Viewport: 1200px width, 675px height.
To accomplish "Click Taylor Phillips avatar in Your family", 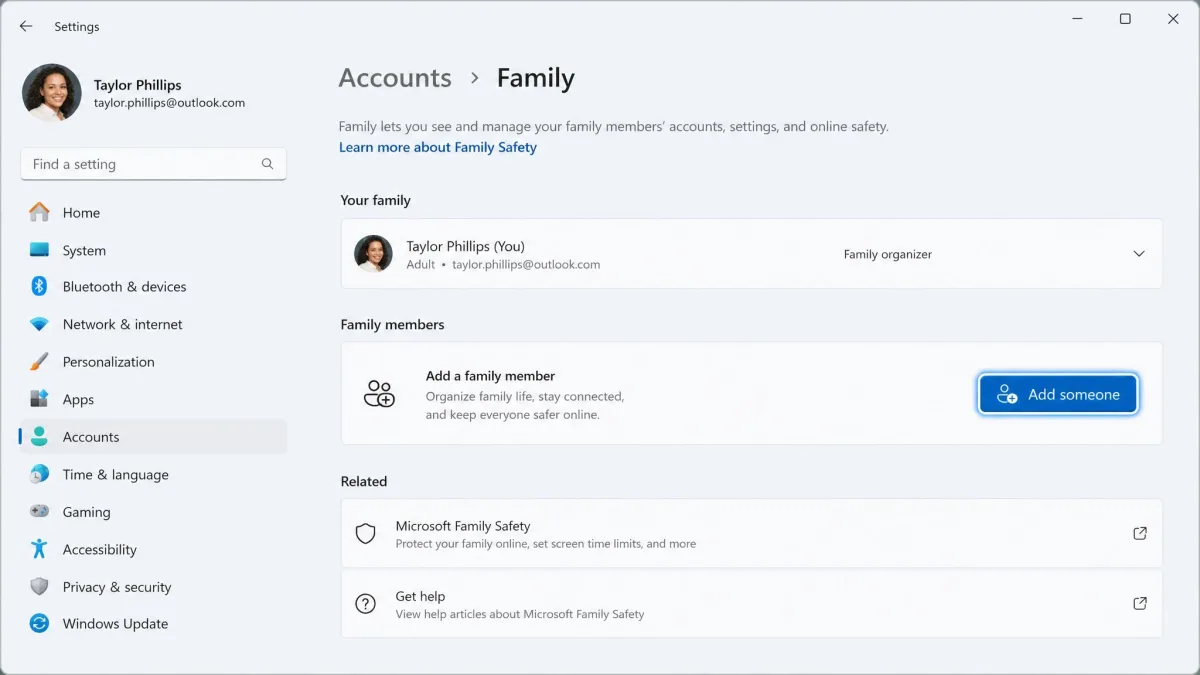I will 374,254.
